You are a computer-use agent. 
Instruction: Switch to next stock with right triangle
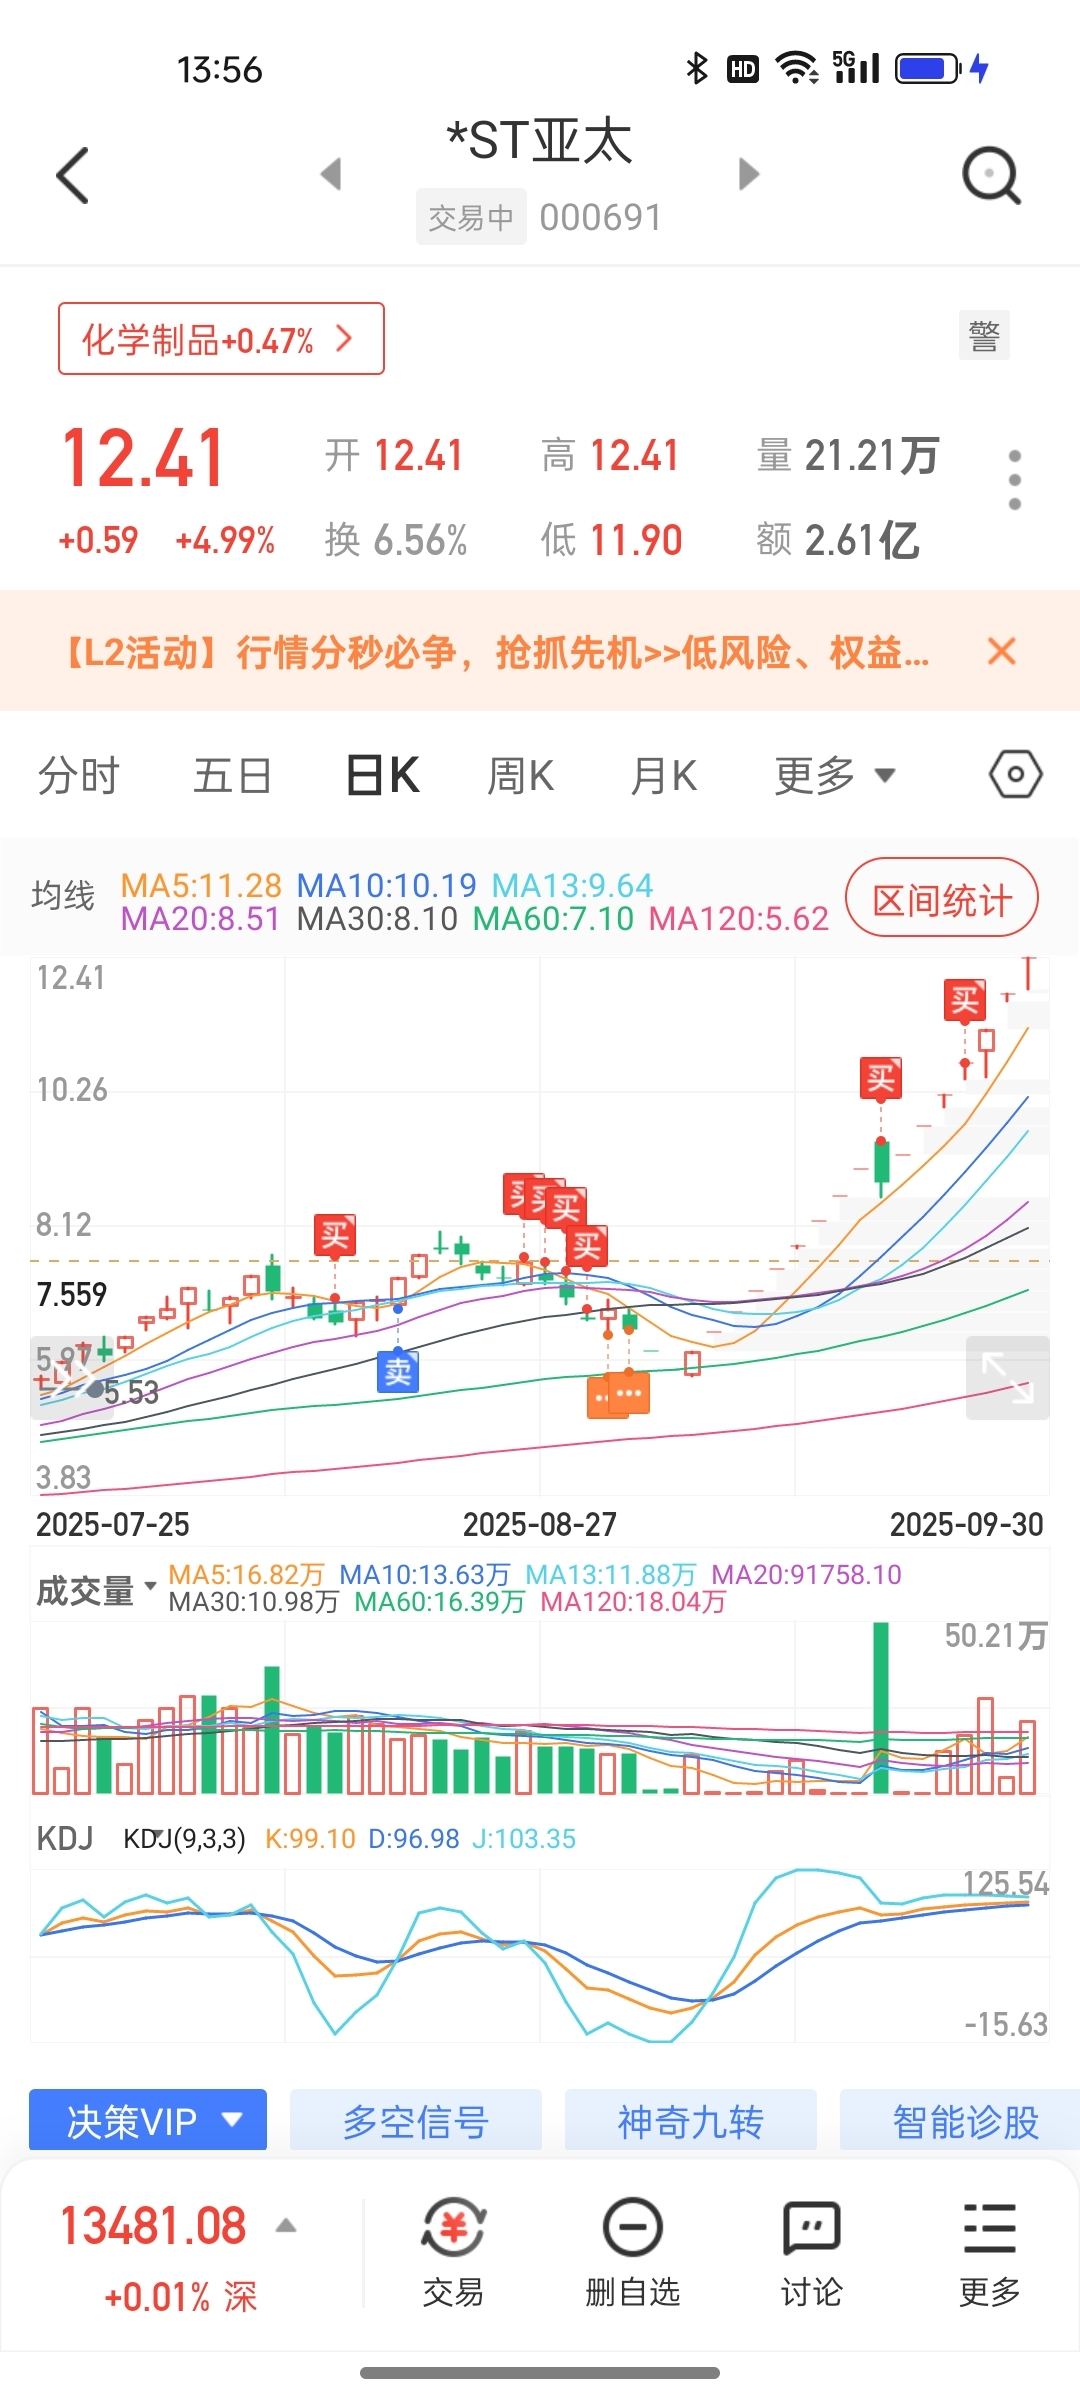coord(749,174)
